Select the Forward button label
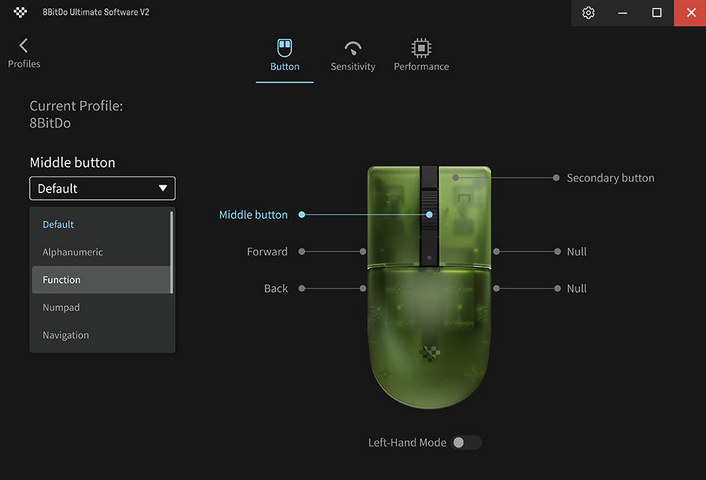 point(267,252)
